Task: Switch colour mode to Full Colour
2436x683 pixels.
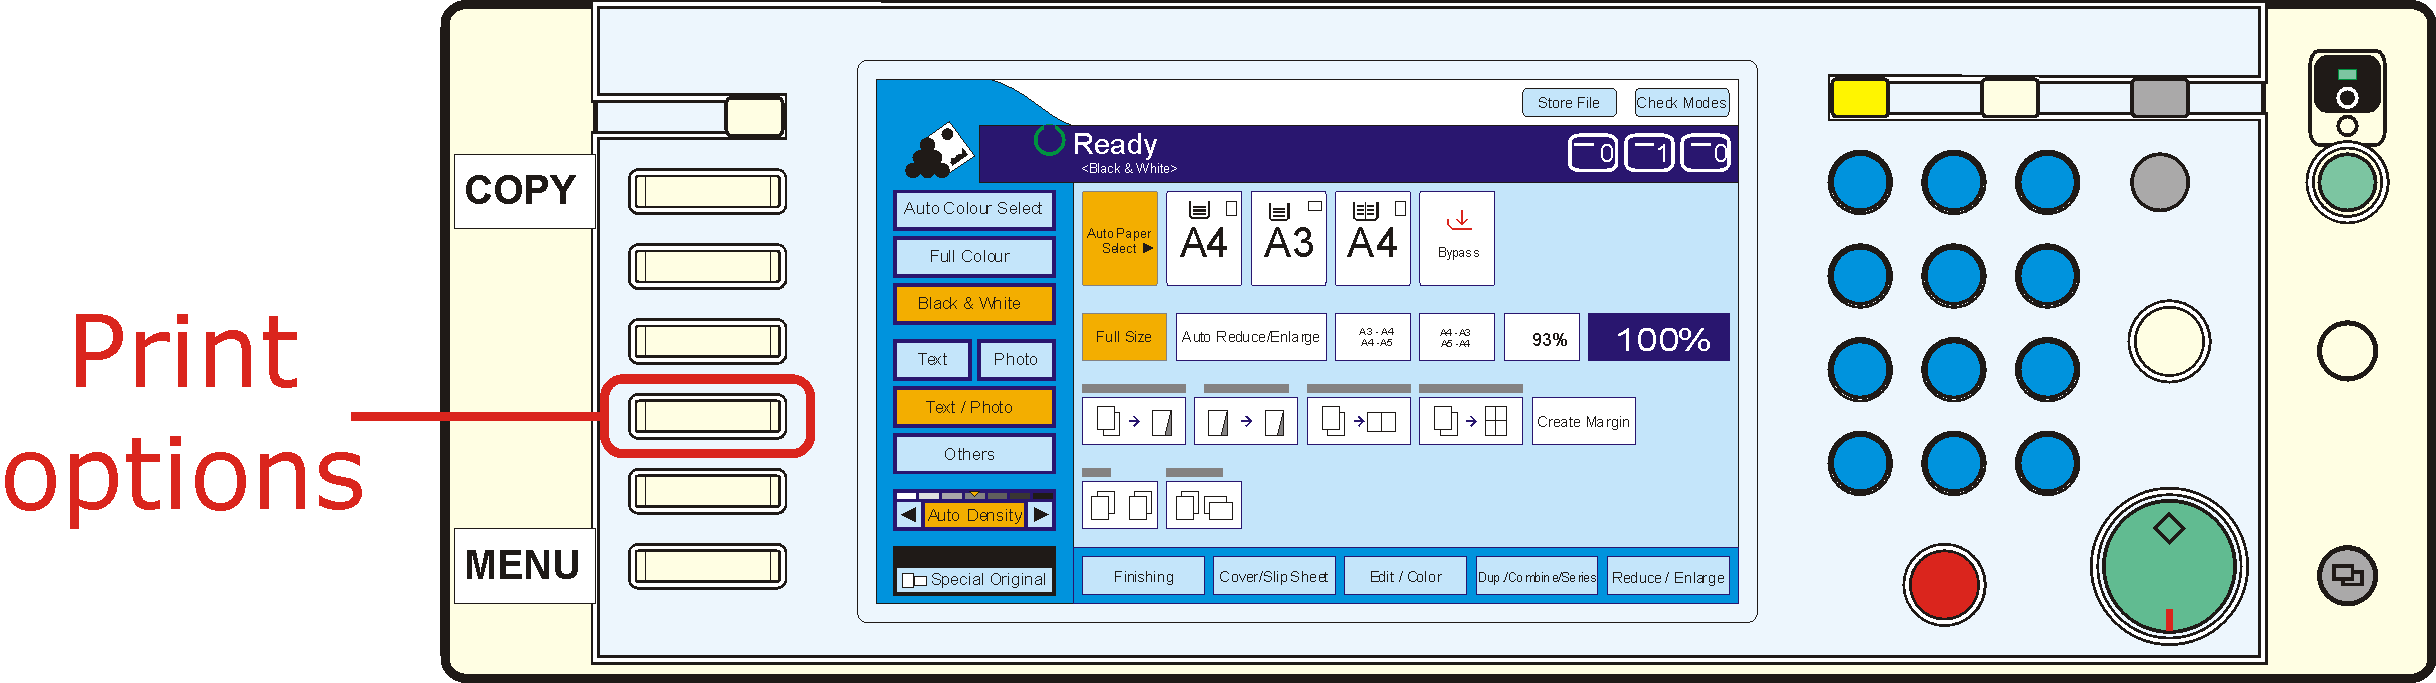Action: 973,256
